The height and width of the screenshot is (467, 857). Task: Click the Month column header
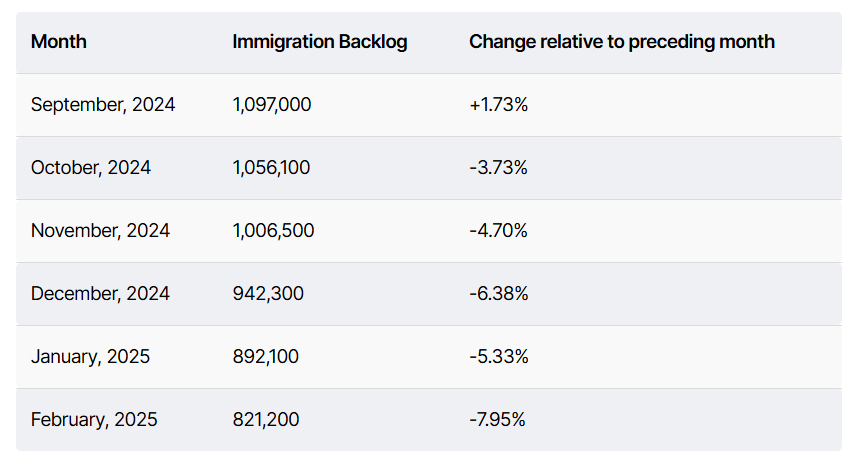coord(59,42)
